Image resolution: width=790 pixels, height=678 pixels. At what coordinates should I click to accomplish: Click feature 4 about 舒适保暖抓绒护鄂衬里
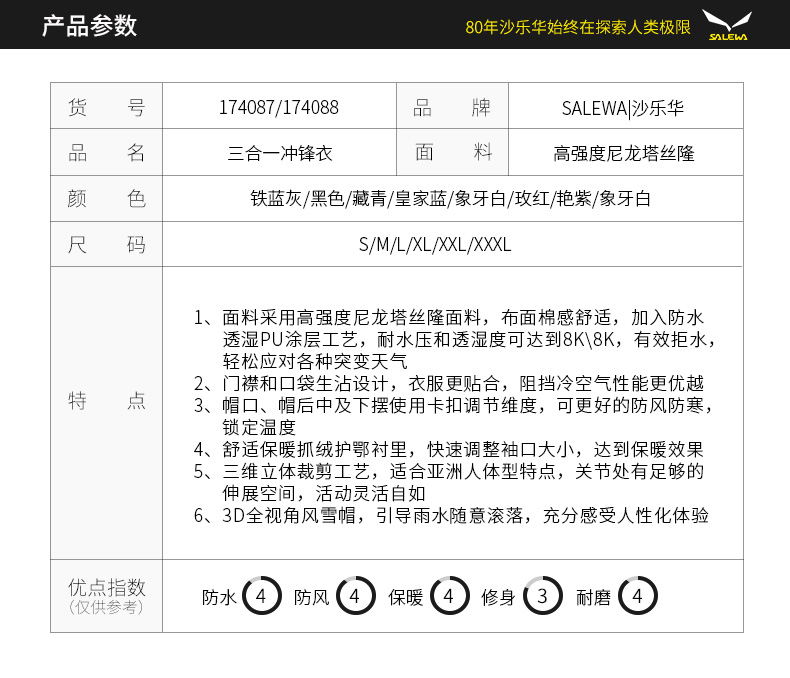pyautogui.click(x=448, y=449)
